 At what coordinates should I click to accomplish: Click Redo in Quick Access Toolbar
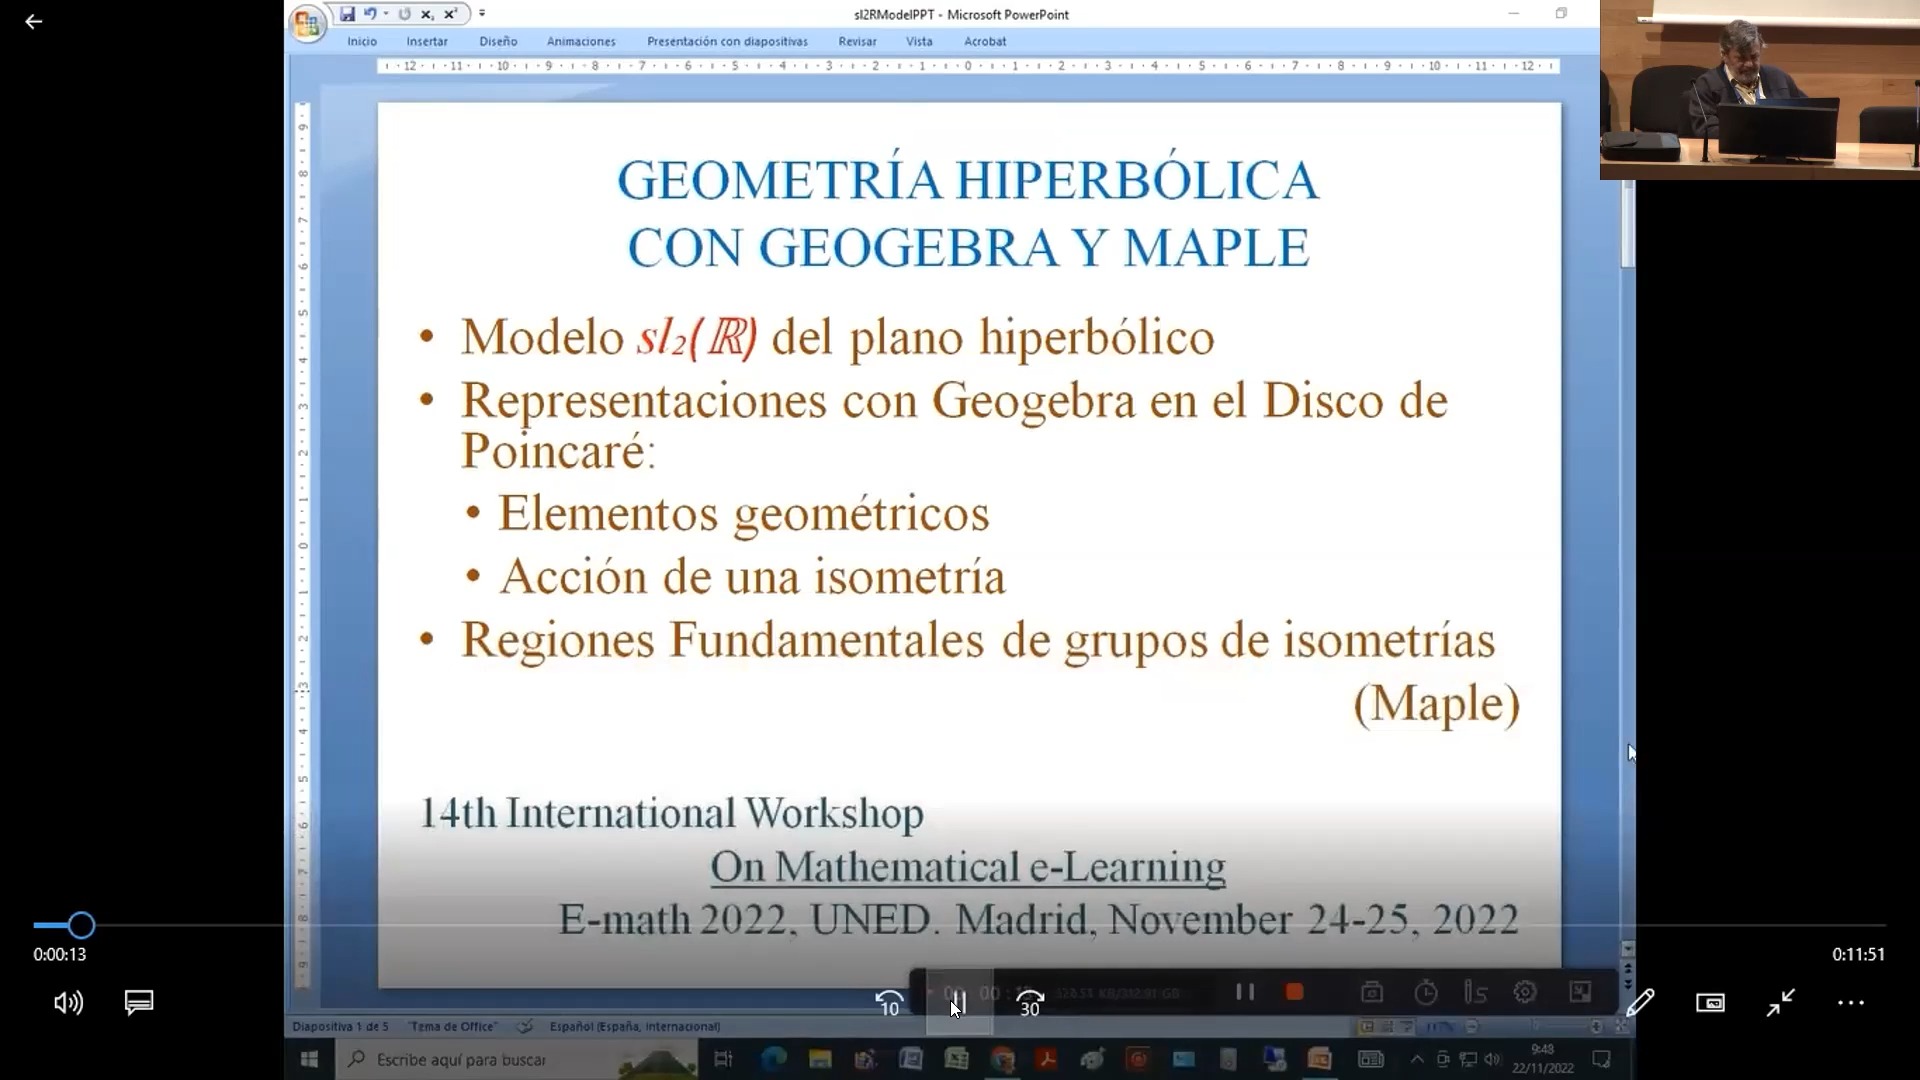404,14
